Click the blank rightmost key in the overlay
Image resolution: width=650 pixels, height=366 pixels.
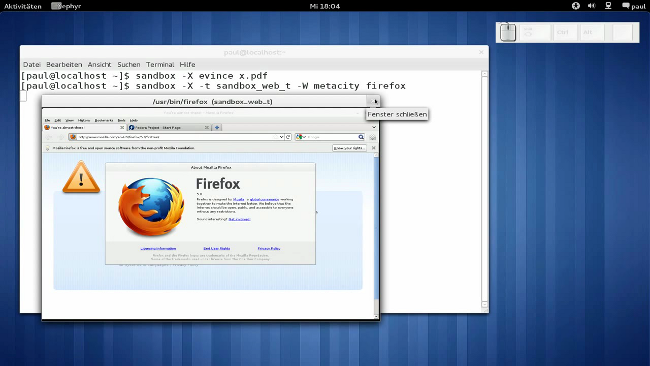coord(623,32)
